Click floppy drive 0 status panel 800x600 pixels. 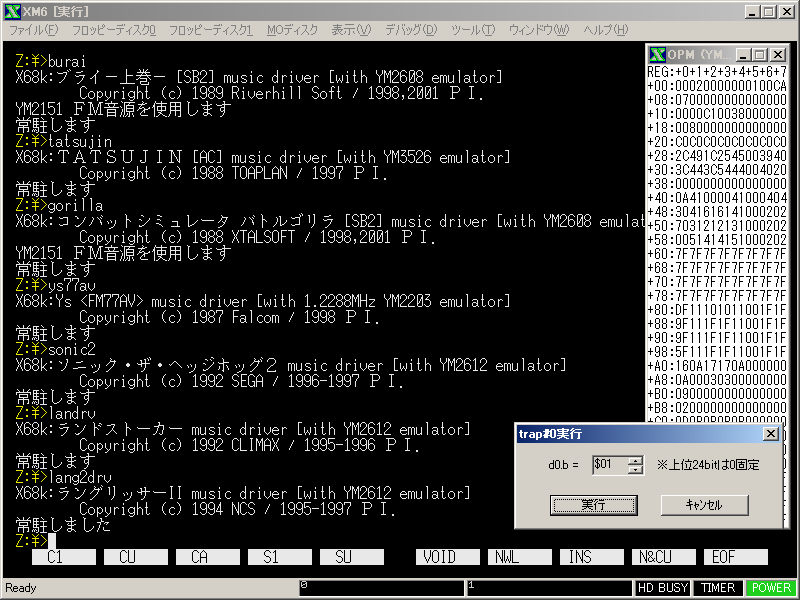pyautogui.click(x=382, y=588)
